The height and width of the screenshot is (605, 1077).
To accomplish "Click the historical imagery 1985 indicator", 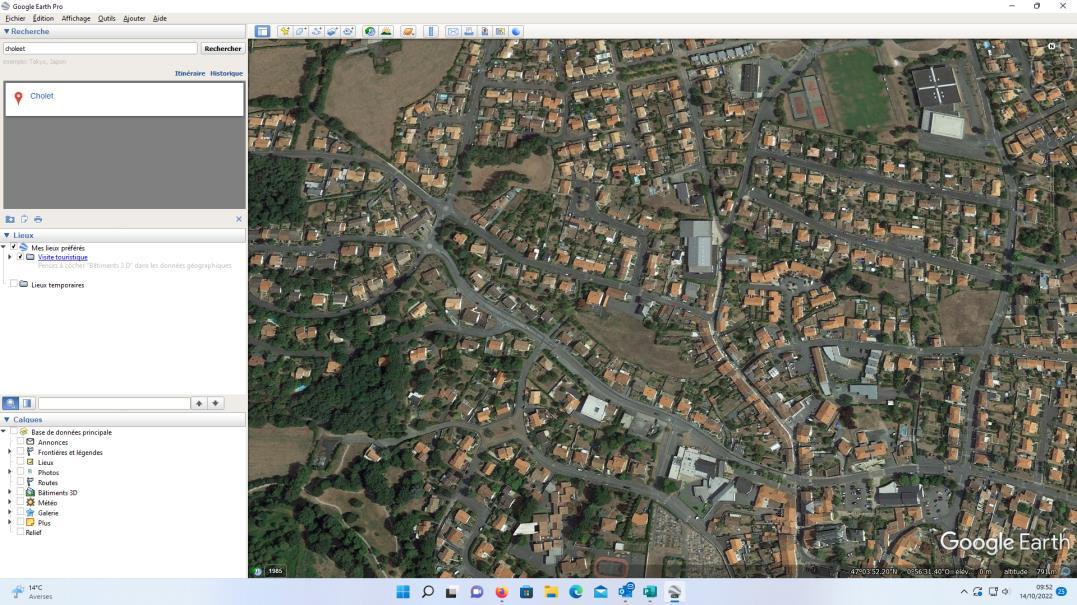I will tap(275, 571).
